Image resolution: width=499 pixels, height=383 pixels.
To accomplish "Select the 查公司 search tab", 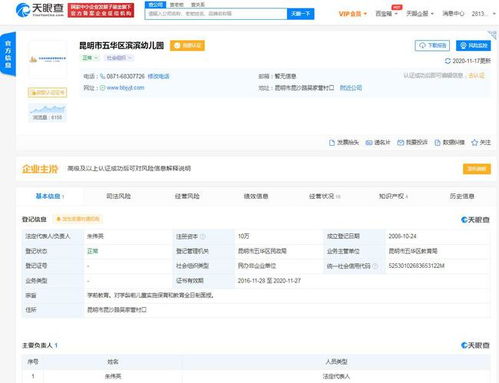I will pyautogui.click(x=155, y=5).
